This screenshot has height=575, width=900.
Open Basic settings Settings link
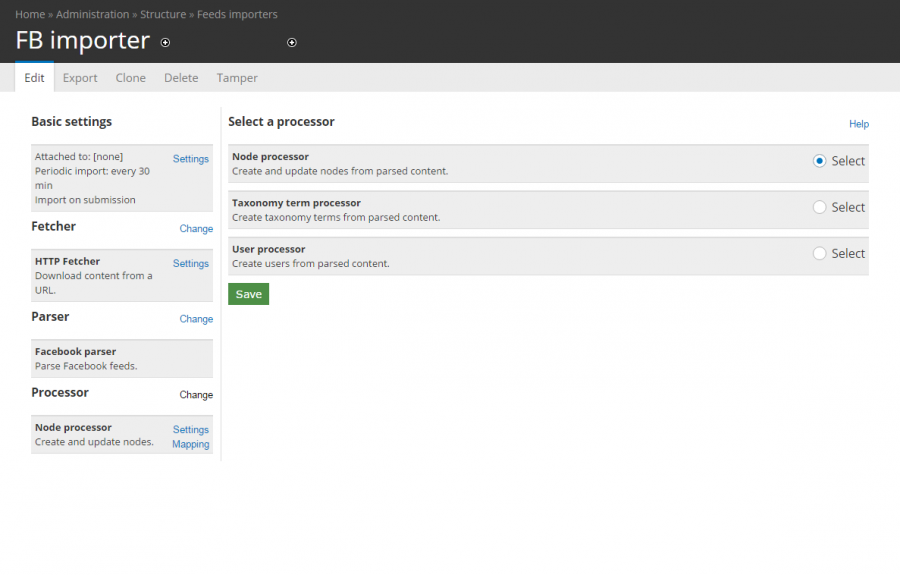tap(191, 159)
